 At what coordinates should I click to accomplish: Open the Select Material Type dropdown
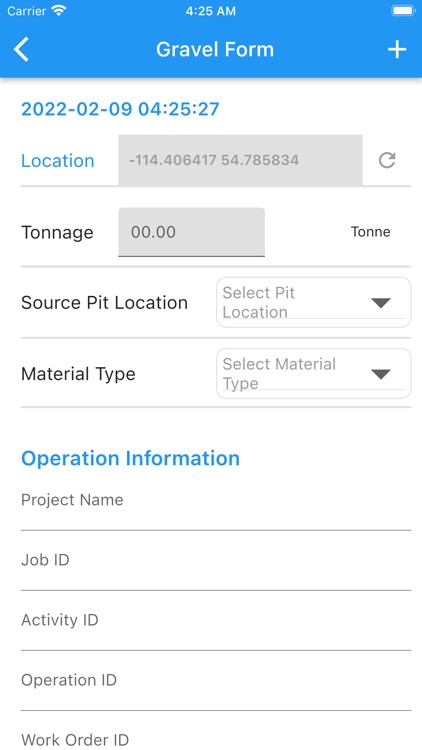313,374
